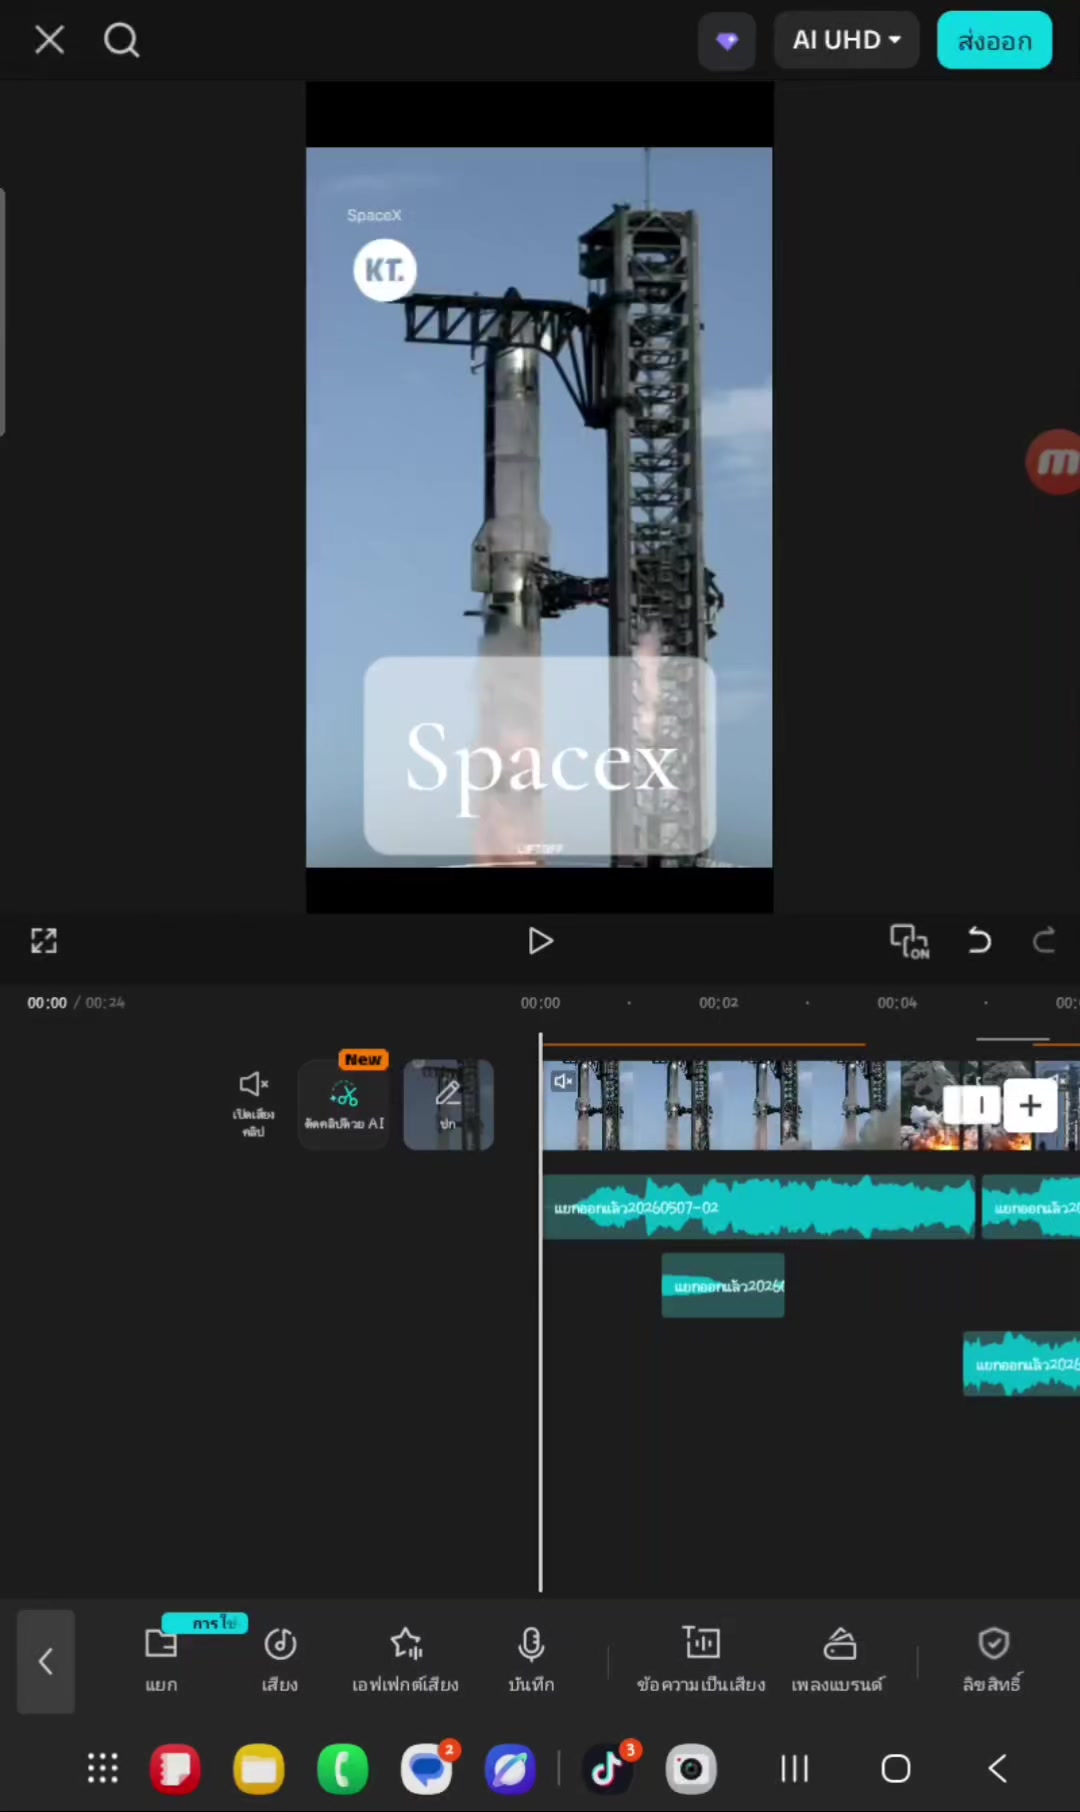Viewport: 1080px width, 1812px height.
Task: Open เพลงแบรนด์ brand music
Action: pos(838,1661)
